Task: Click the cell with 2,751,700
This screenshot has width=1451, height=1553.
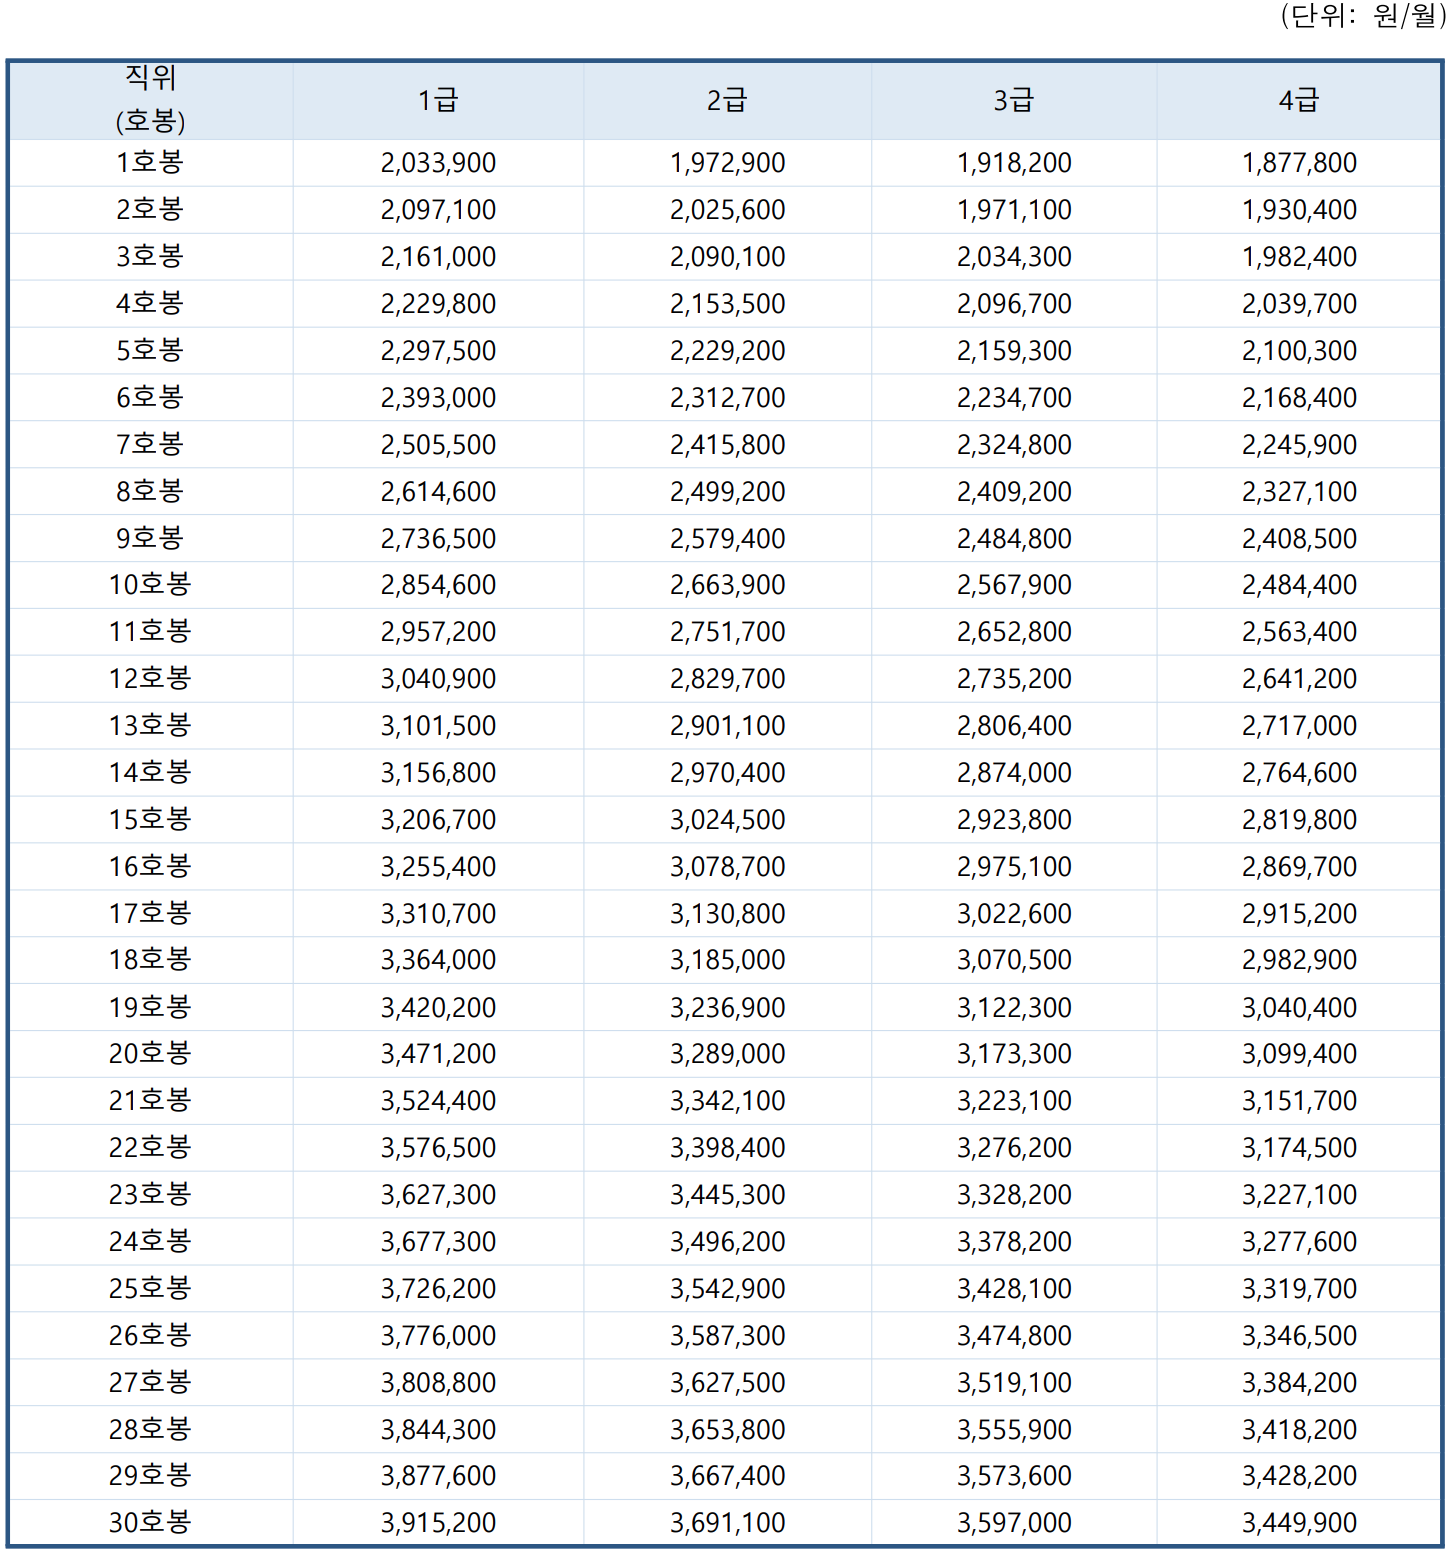Action: (x=727, y=632)
